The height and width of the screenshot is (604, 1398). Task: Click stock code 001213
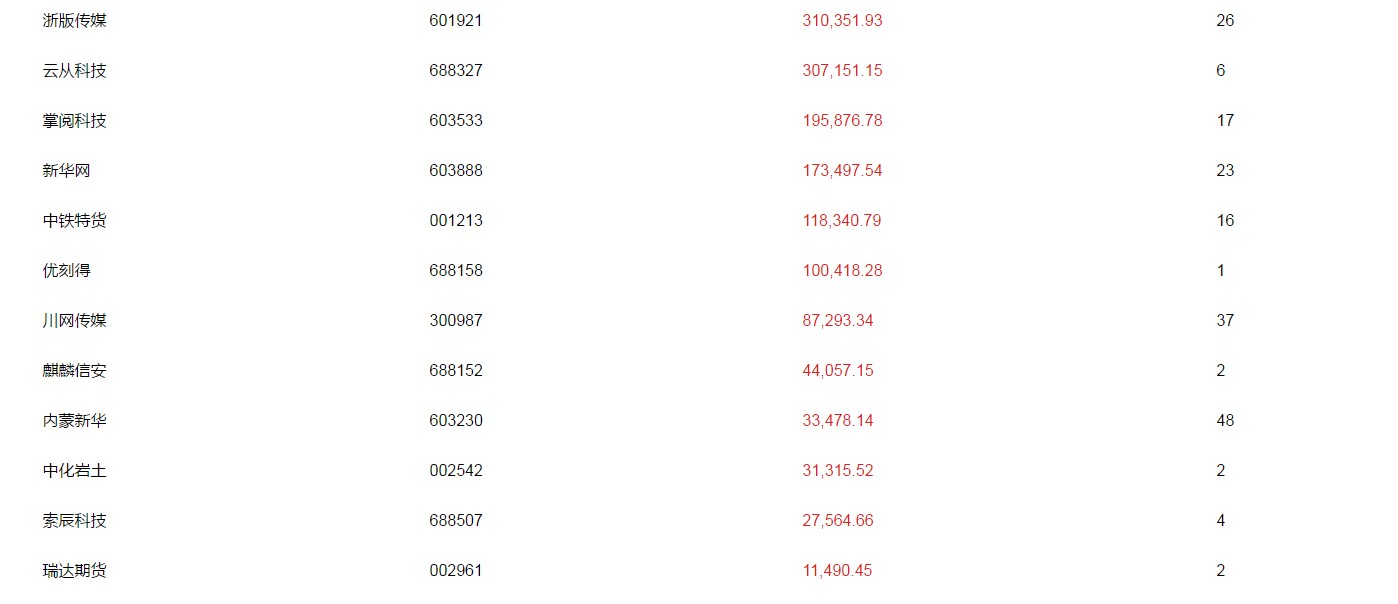tap(456, 221)
